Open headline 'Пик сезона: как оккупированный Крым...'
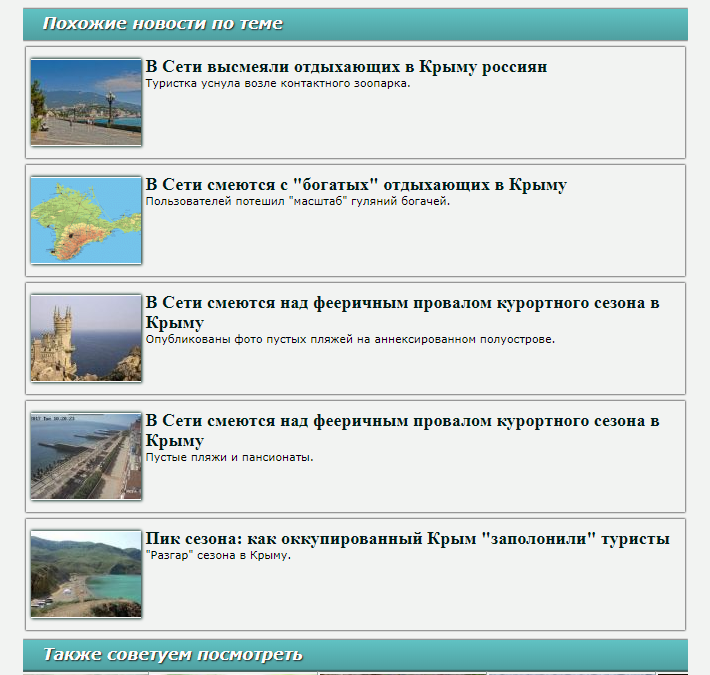Viewport: 710px width, 675px height. (407, 539)
